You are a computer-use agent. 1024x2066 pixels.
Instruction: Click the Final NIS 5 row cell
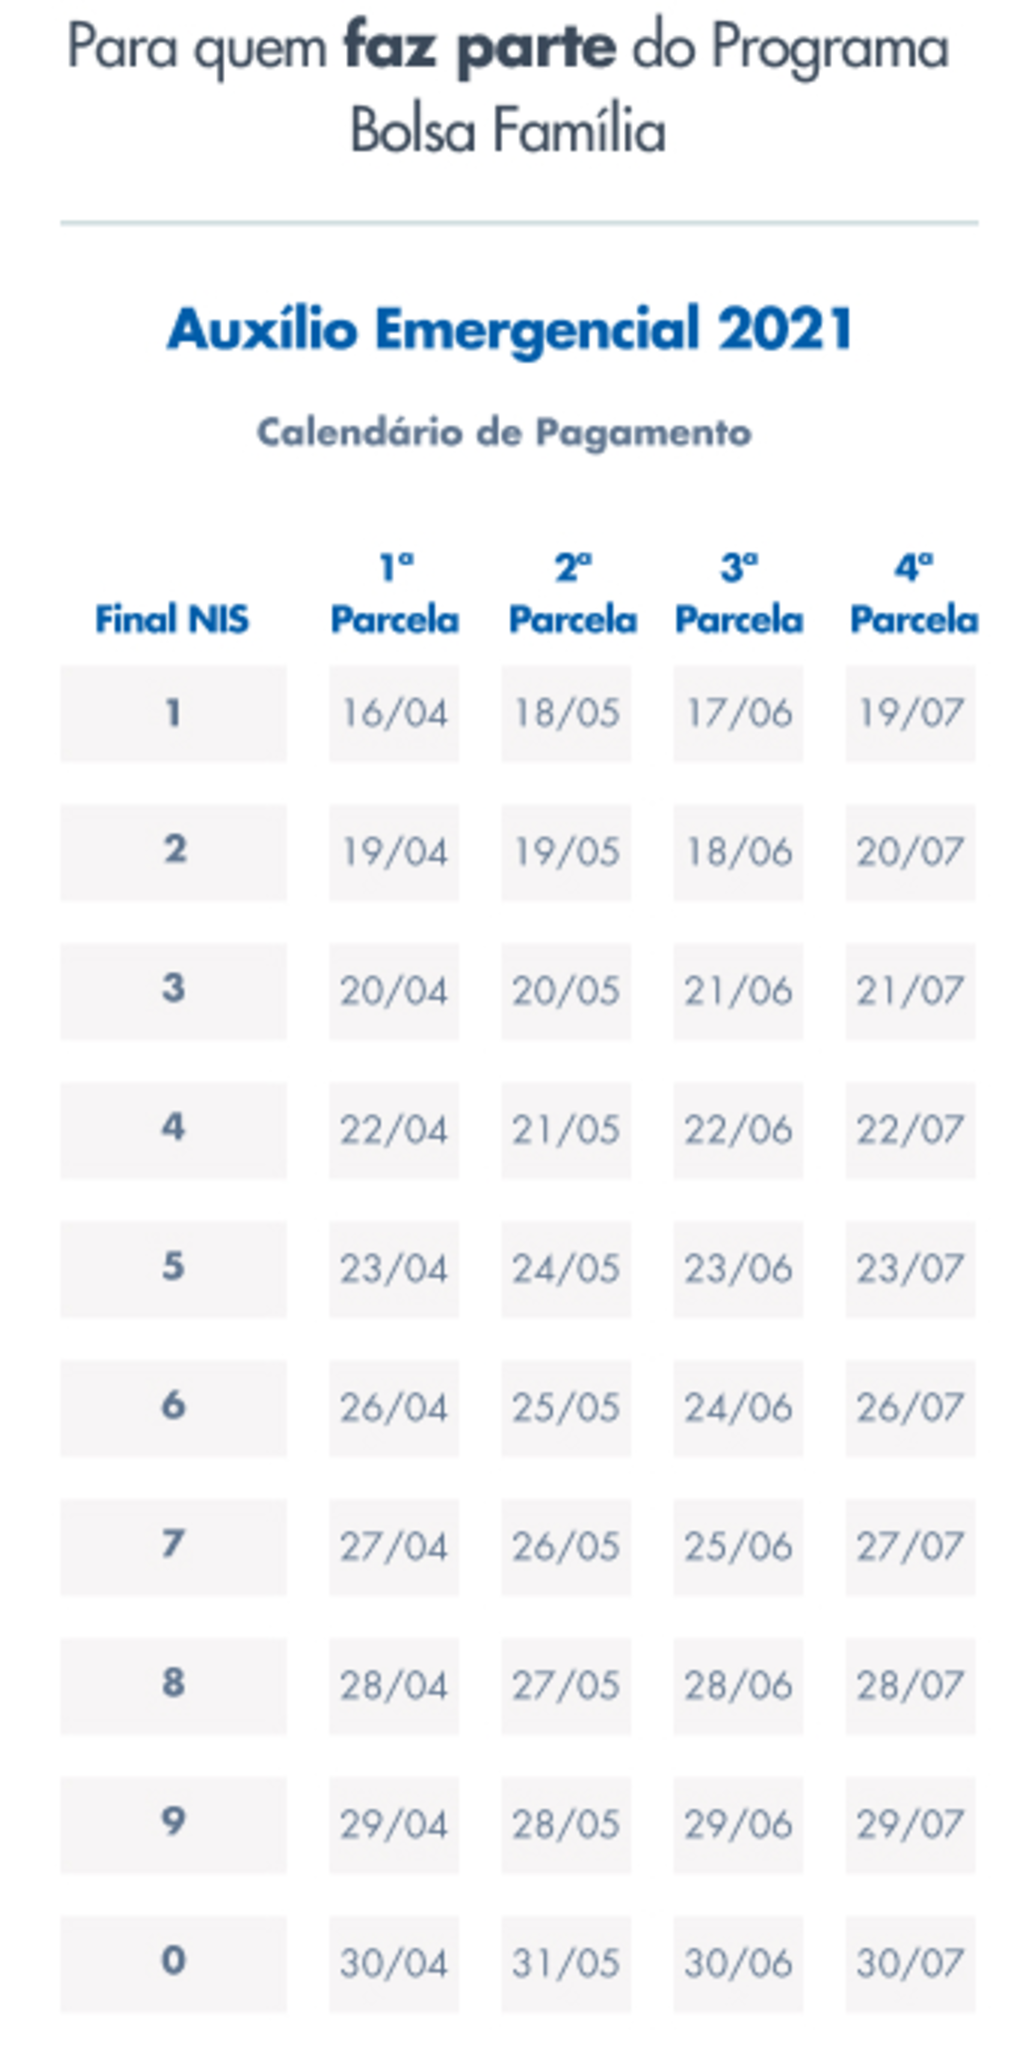173,1269
